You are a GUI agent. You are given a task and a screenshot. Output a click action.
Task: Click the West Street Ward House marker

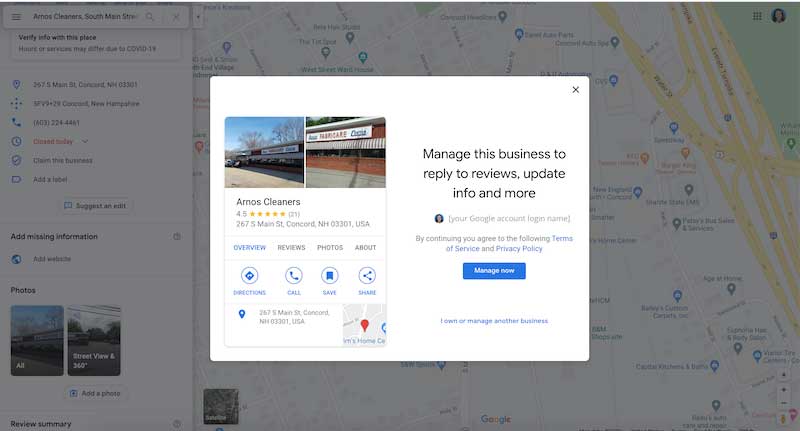[x=362, y=57]
